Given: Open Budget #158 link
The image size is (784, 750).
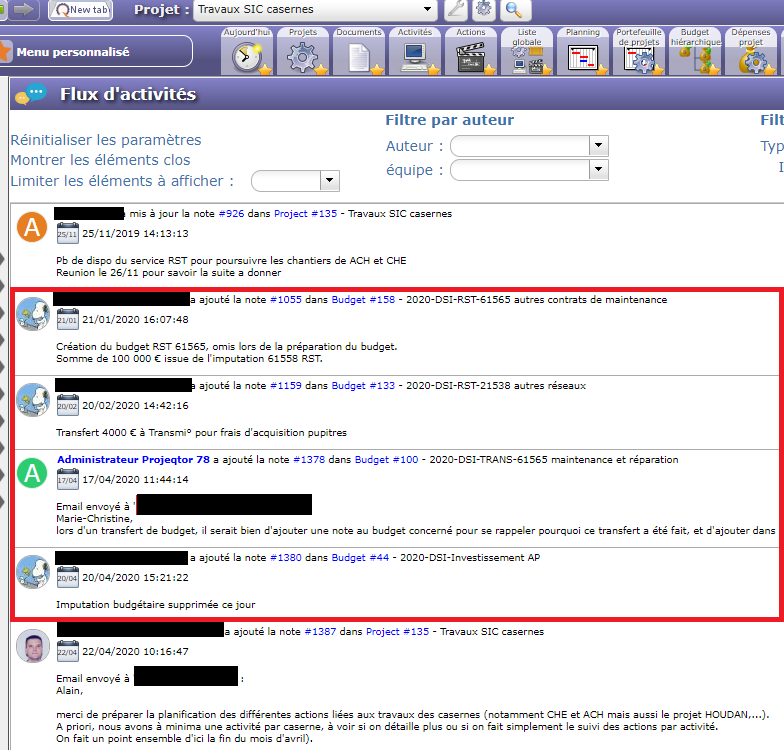Looking at the screenshot, I should (364, 300).
